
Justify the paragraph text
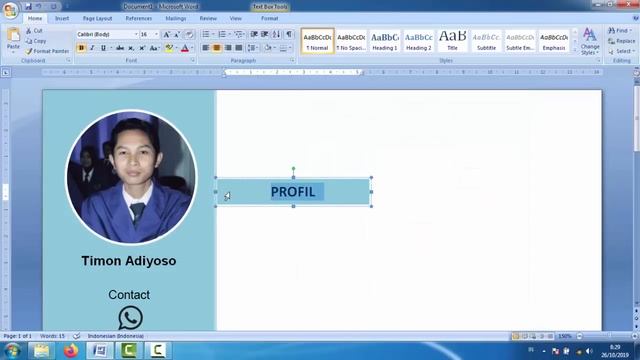point(239,48)
